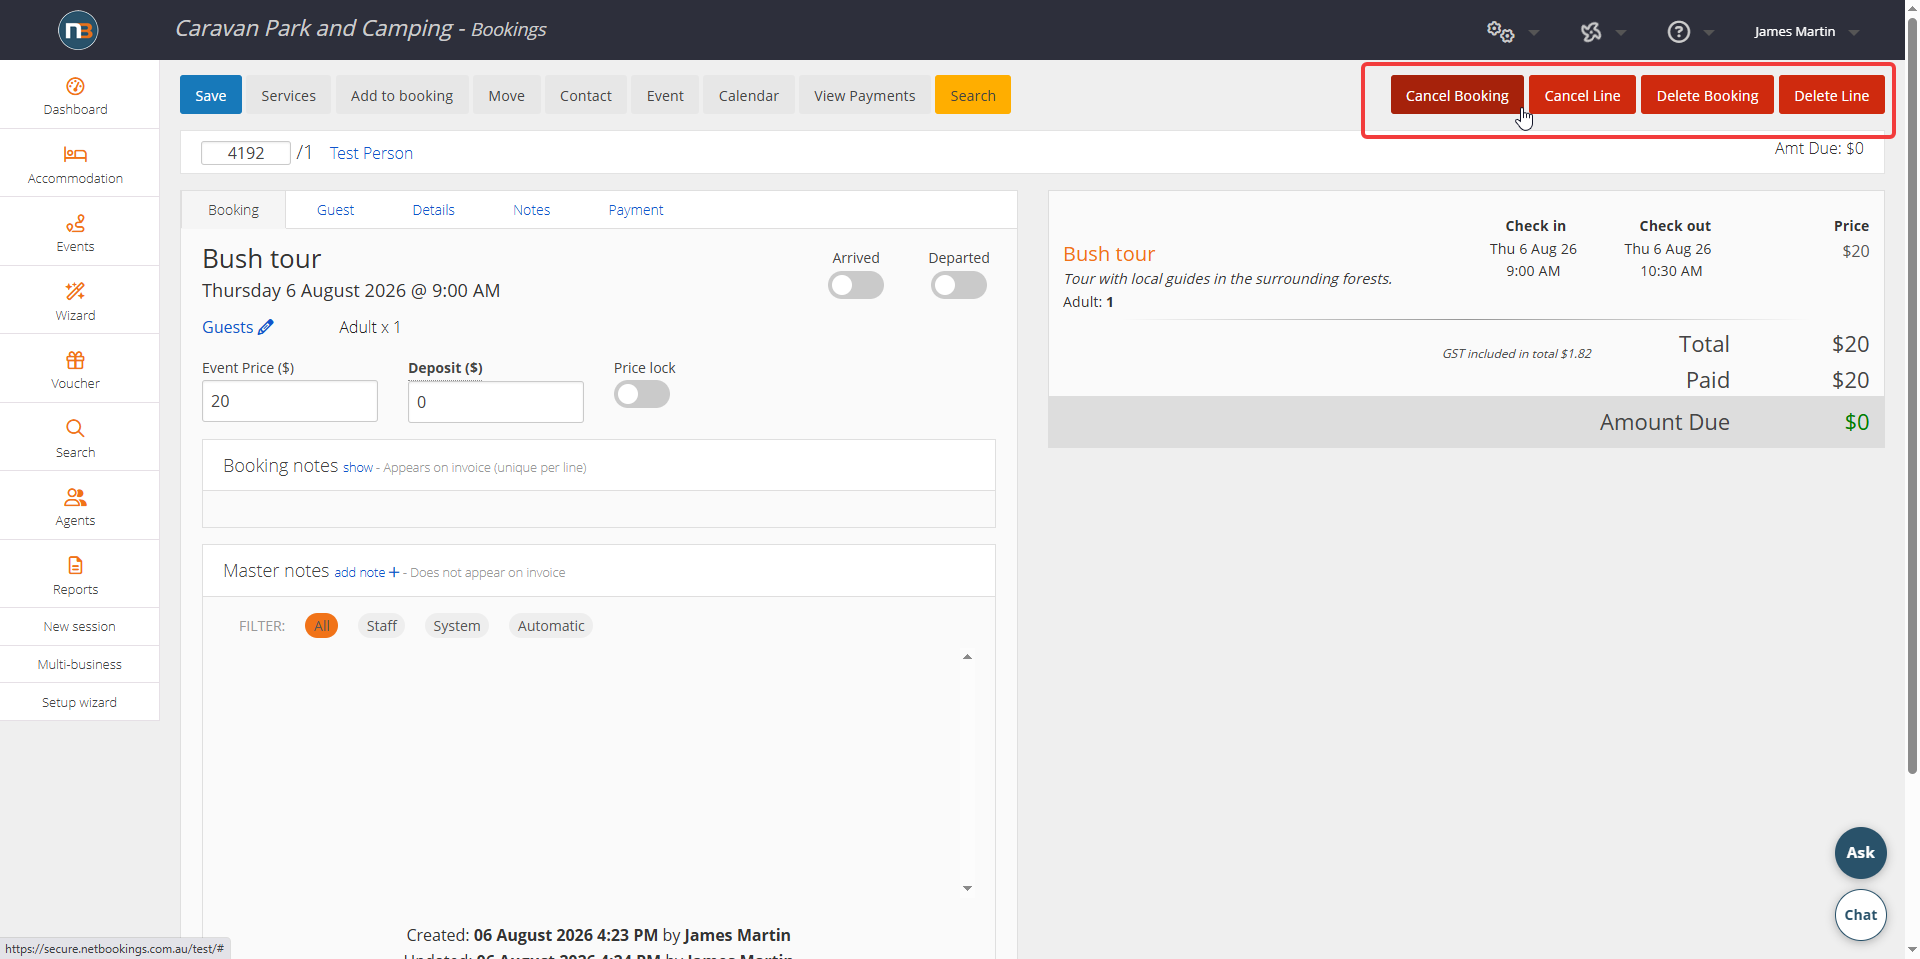Open the Bush tour link in summary

(1109, 254)
